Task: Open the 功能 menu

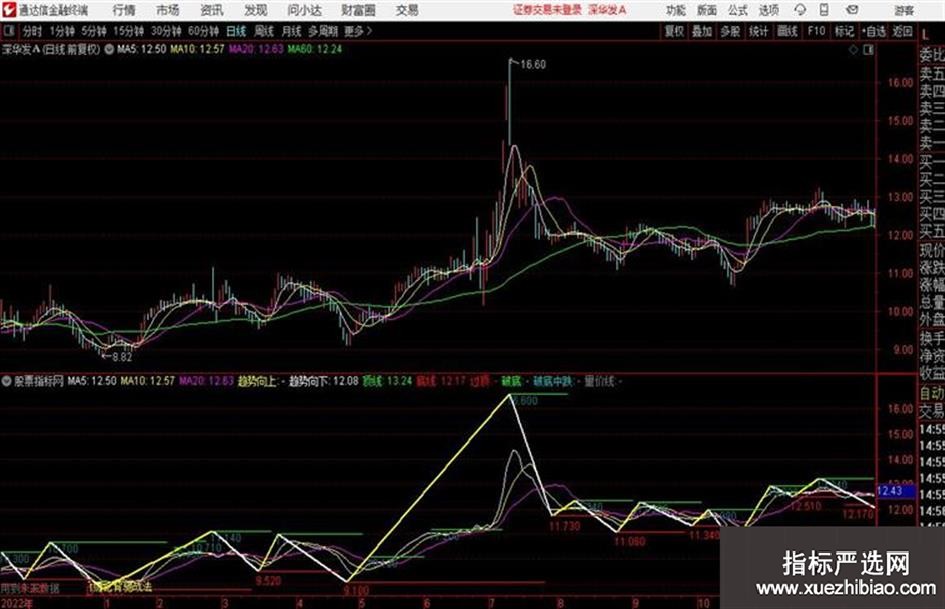Action: pos(676,10)
